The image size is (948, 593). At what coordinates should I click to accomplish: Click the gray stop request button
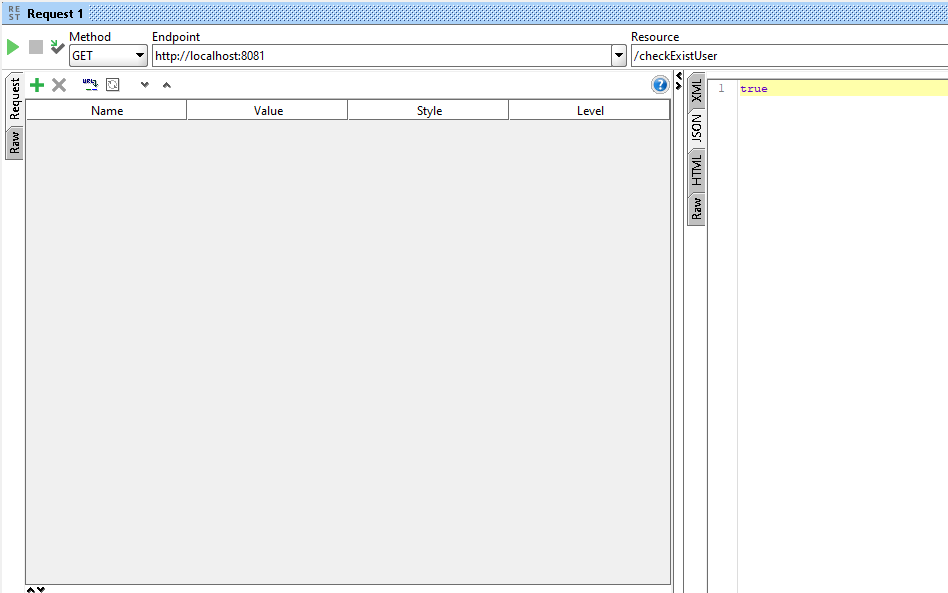pyautogui.click(x=36, y=47)
